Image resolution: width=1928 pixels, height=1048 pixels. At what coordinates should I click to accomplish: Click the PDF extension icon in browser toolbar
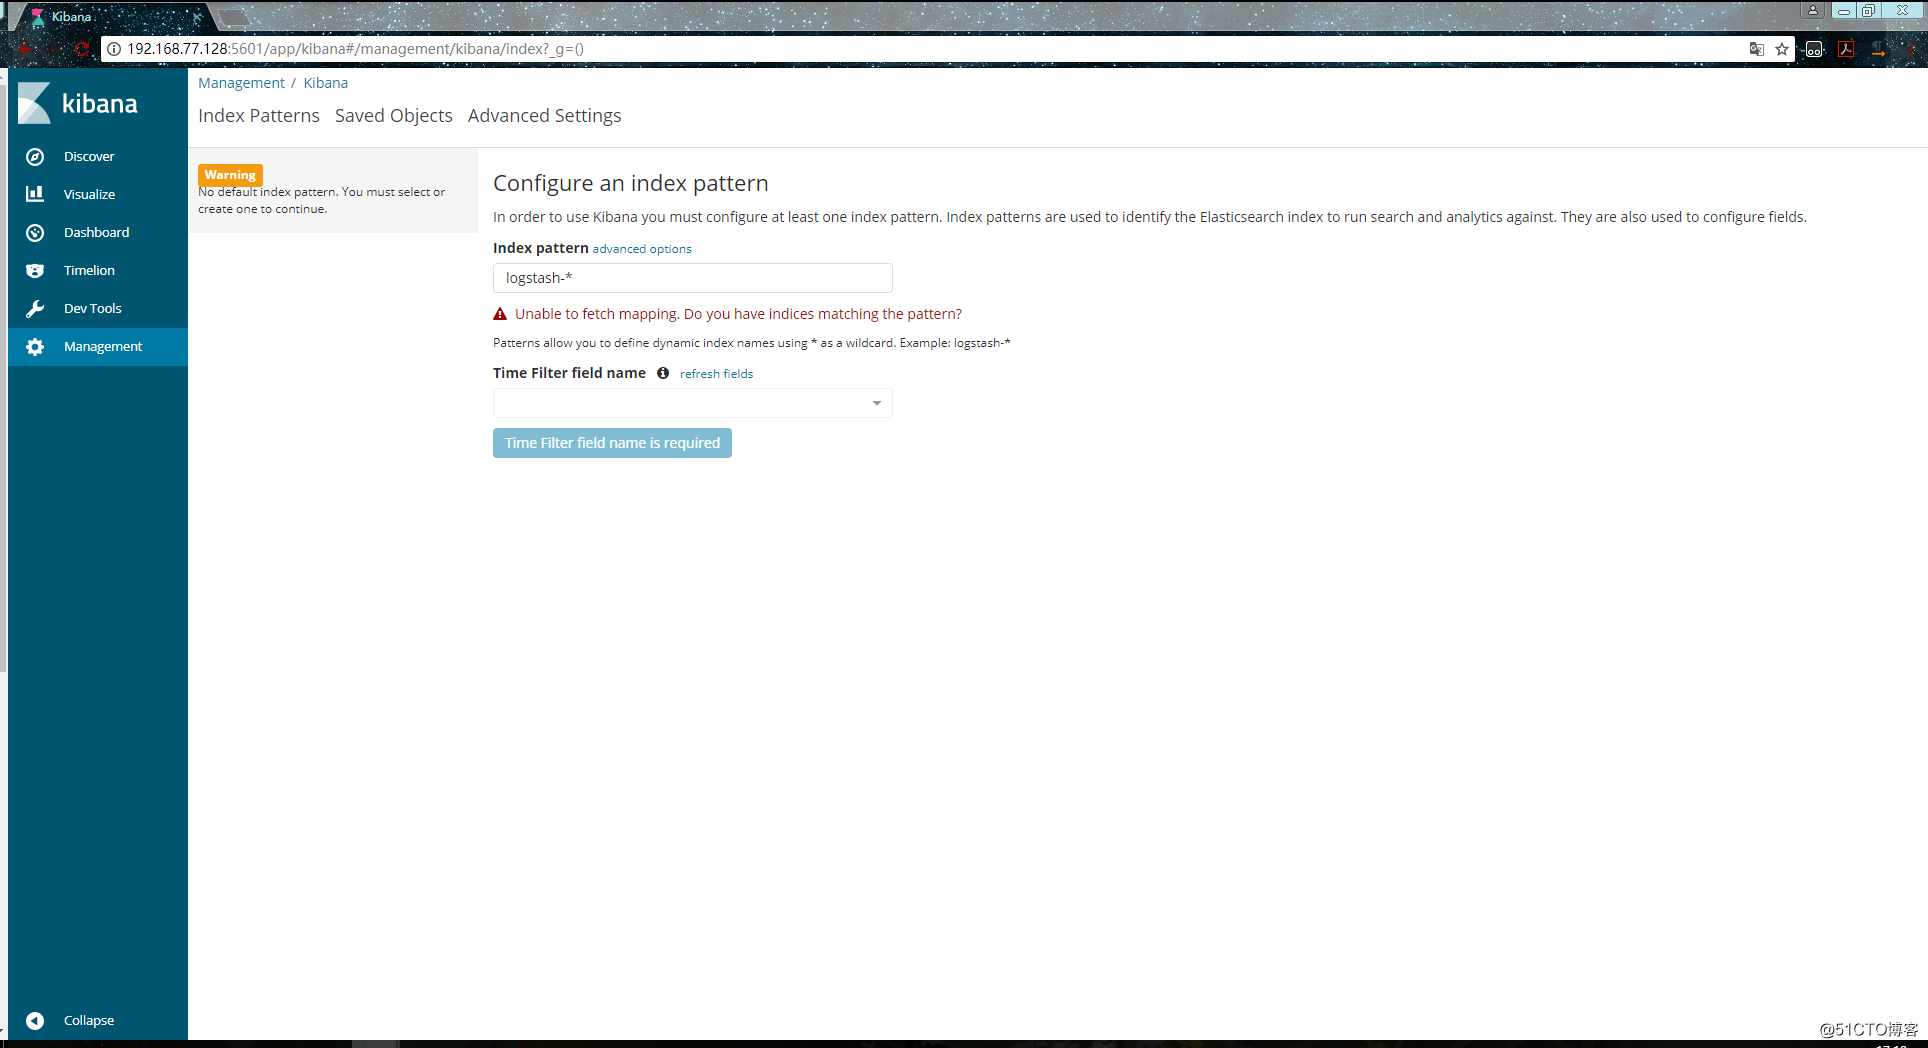pos(1846,49)
